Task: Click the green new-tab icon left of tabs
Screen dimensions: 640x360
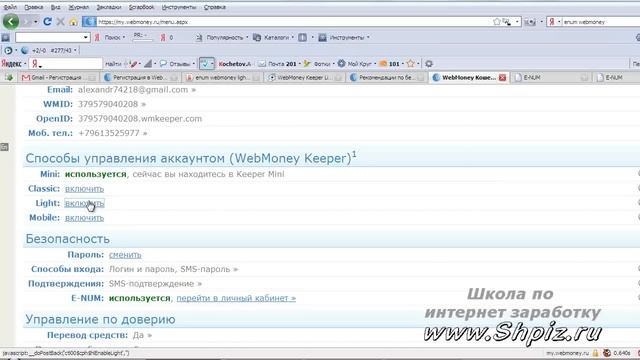Action: tap(9, 77)
